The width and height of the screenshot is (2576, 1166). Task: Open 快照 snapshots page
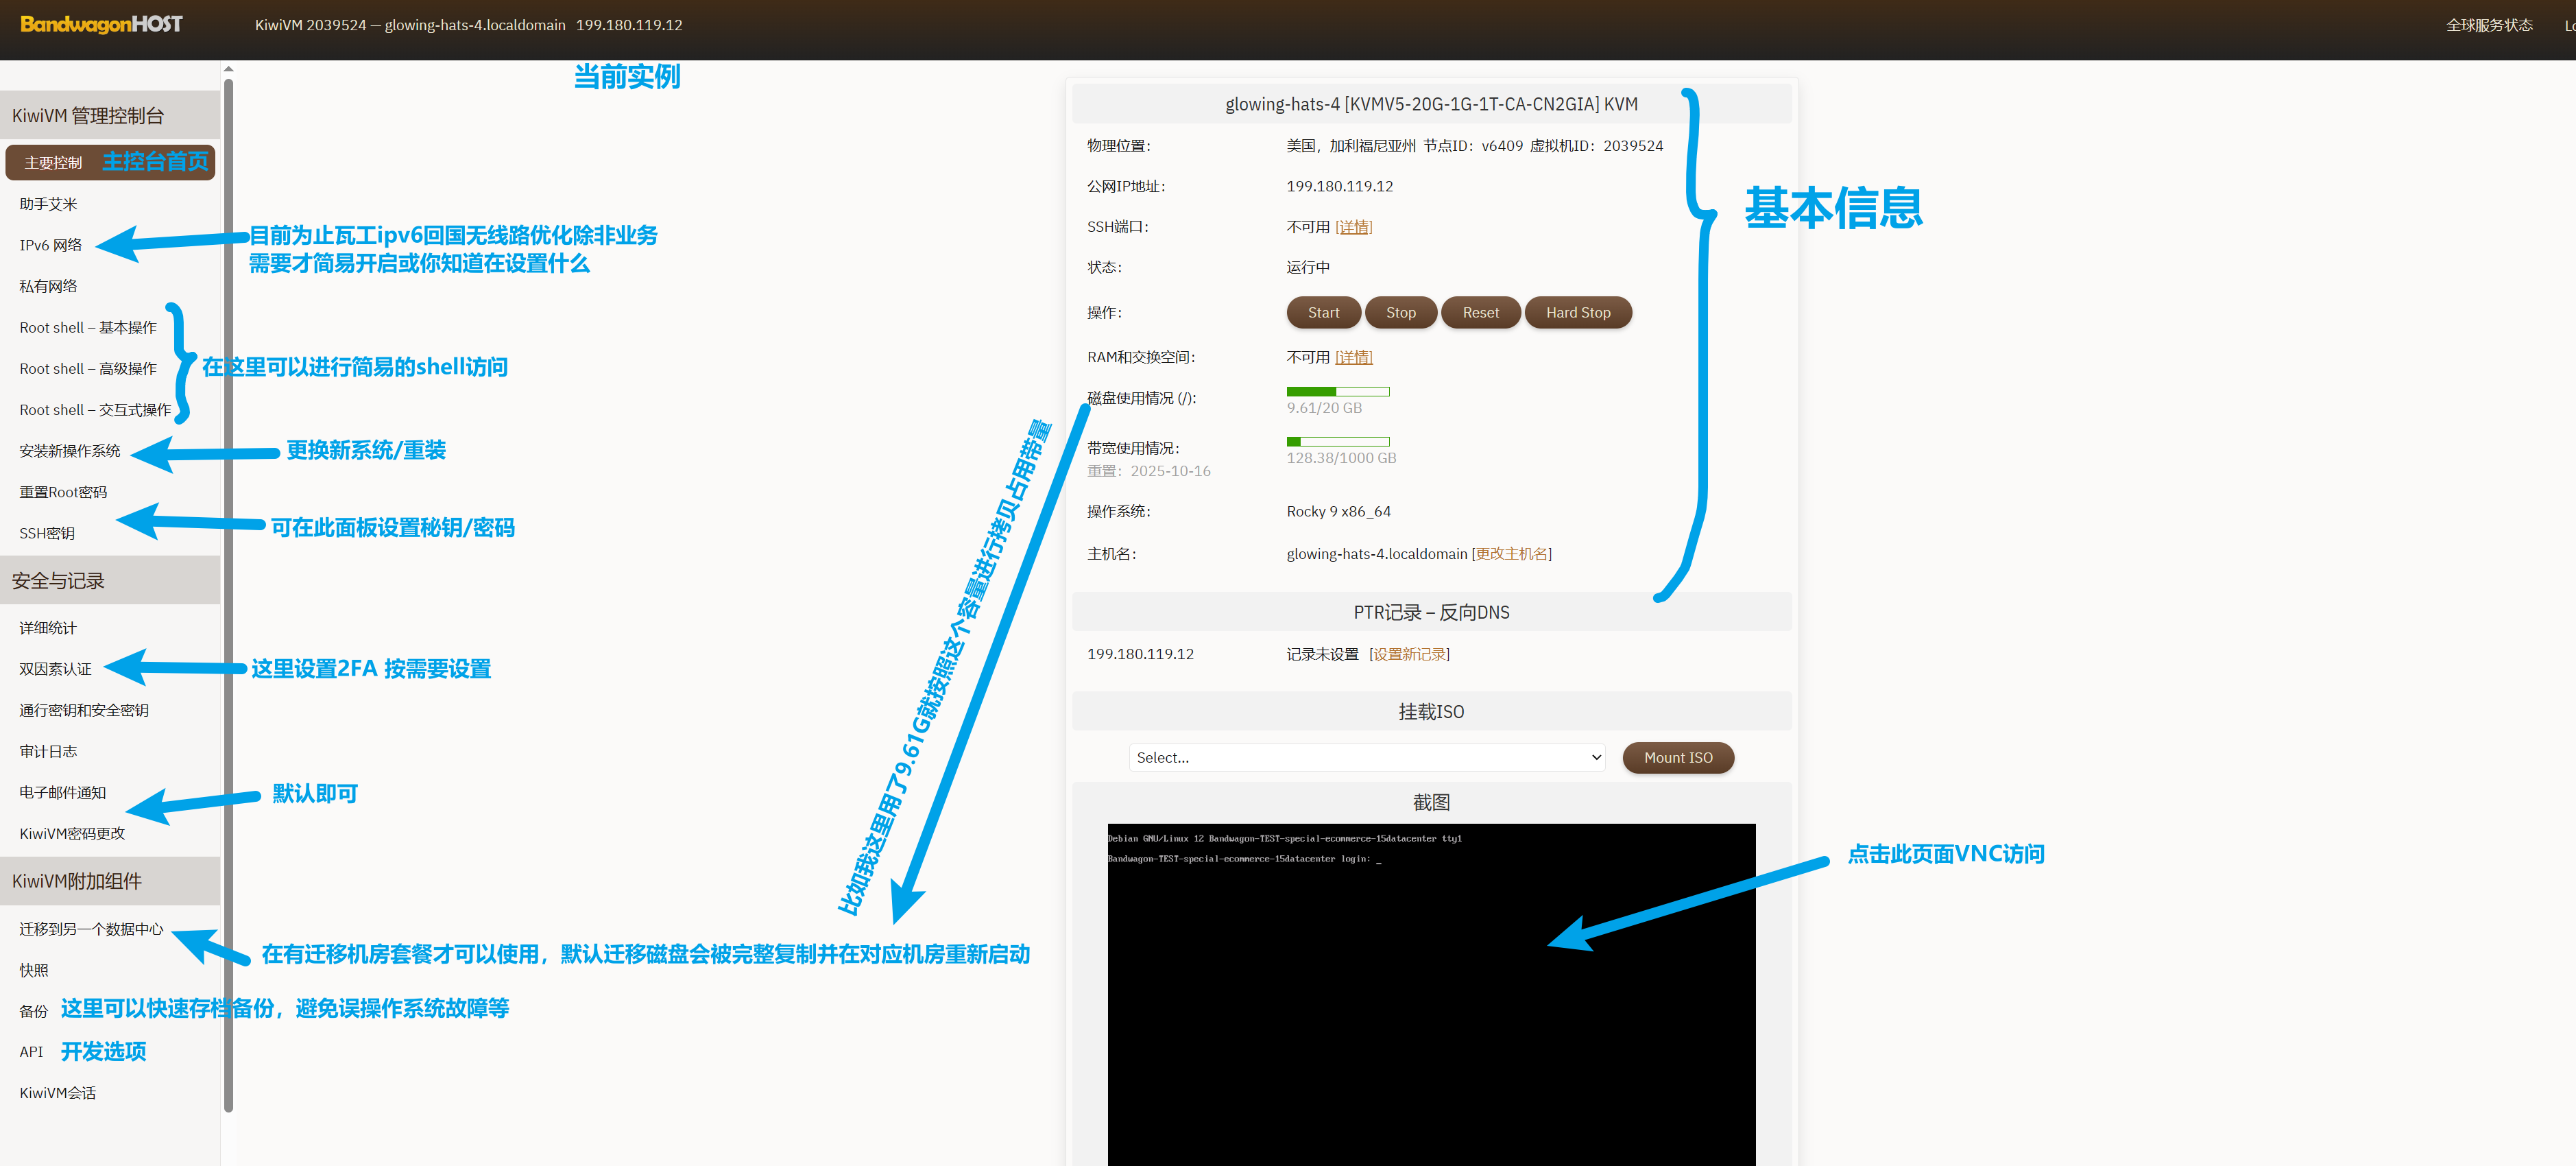tap(34, 970)
